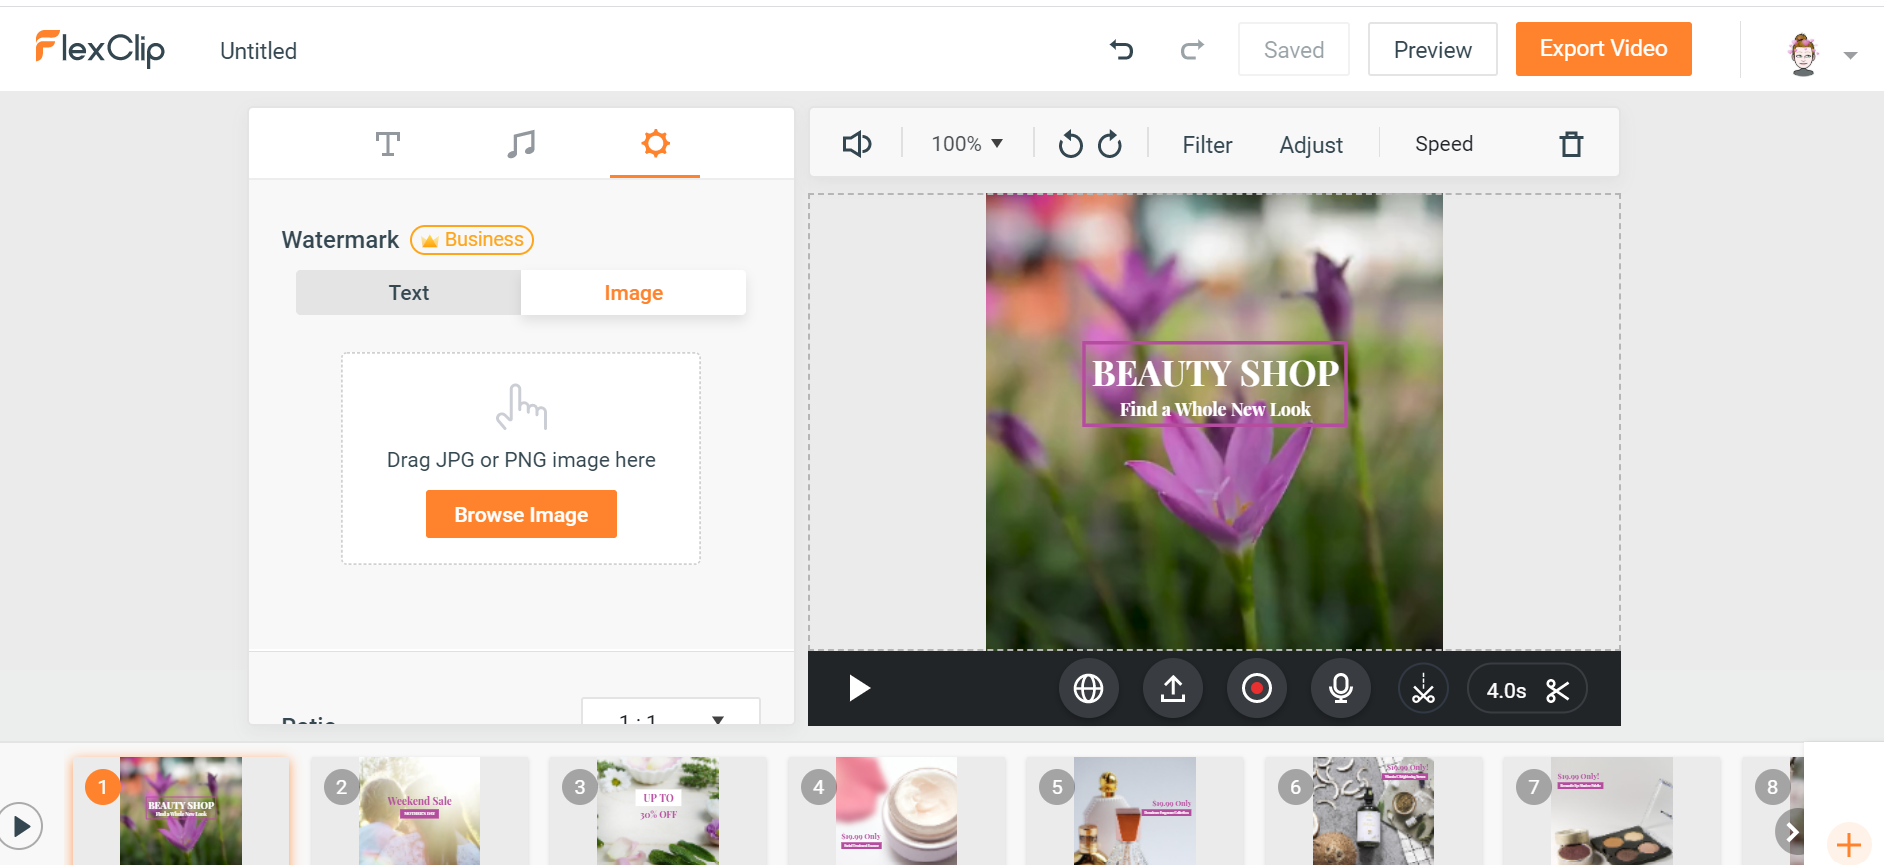Expand the account dropdown arrow

[x=1851, y=55]
